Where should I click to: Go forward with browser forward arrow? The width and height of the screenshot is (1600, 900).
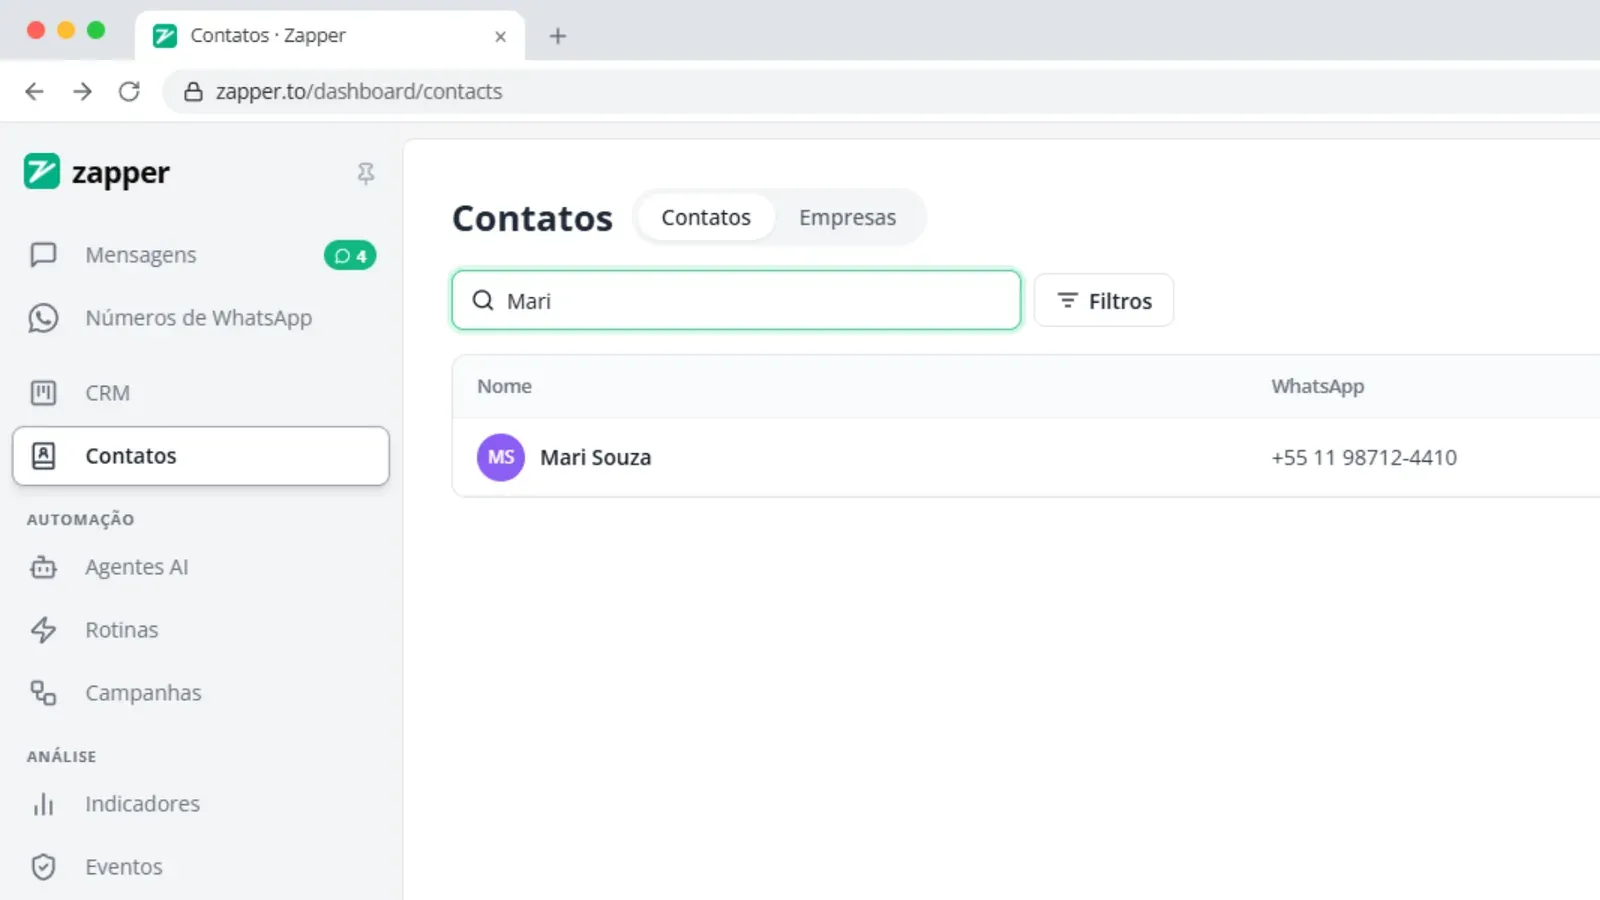(x=82, y=92)
